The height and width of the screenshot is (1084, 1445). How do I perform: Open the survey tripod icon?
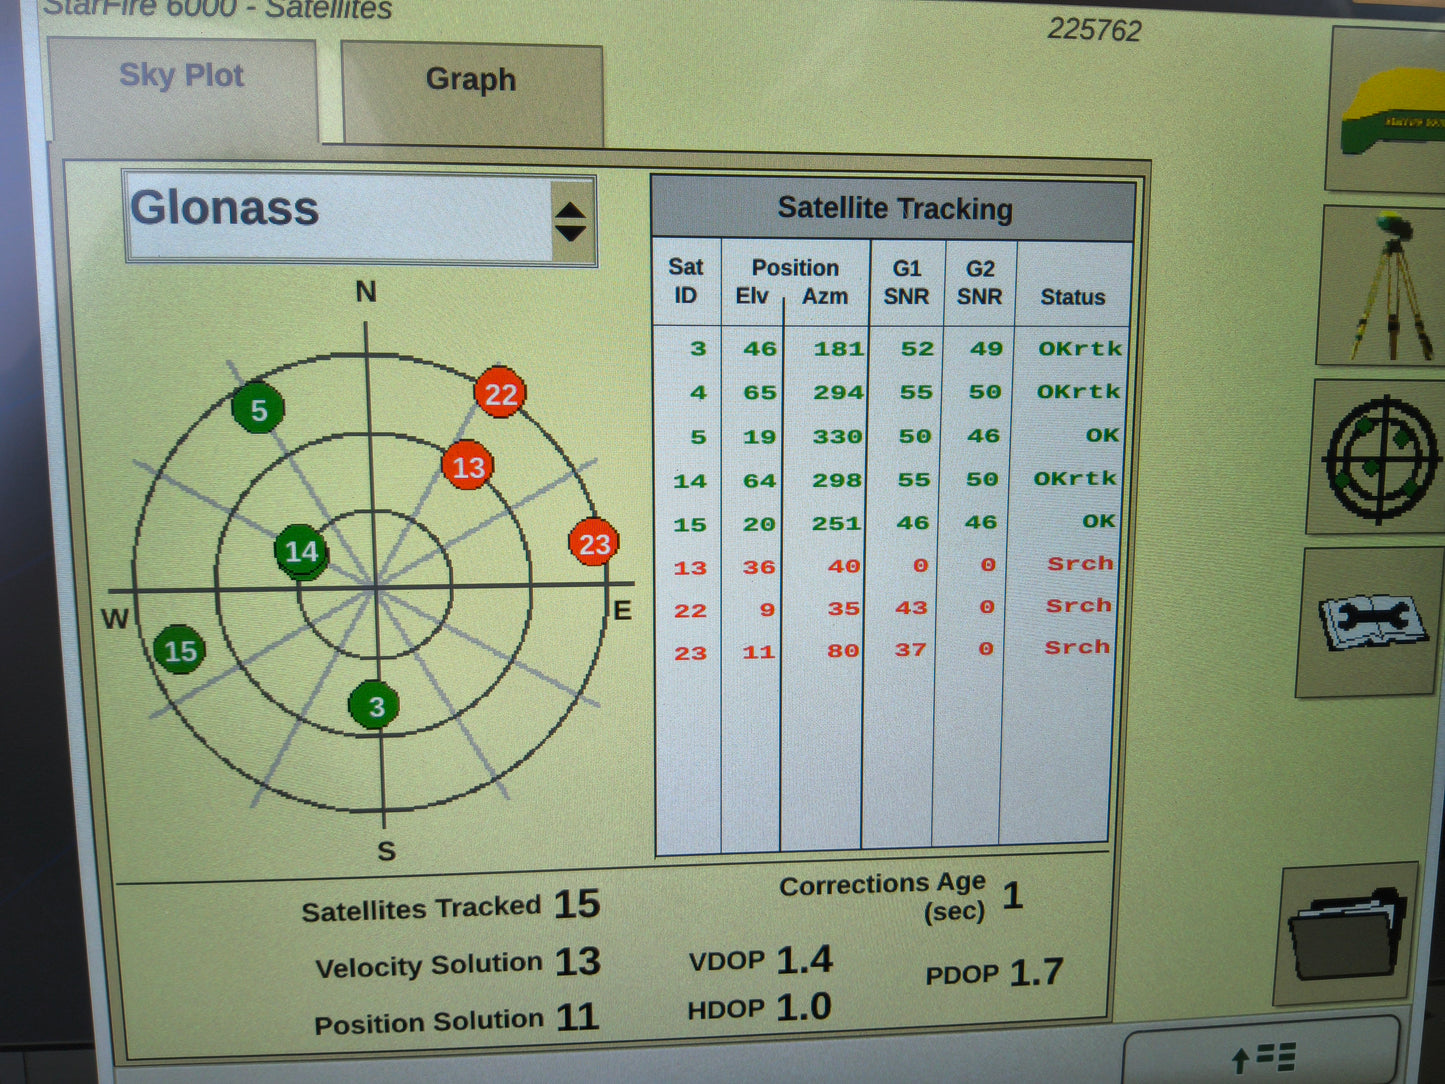click(x=1382, y=285)
